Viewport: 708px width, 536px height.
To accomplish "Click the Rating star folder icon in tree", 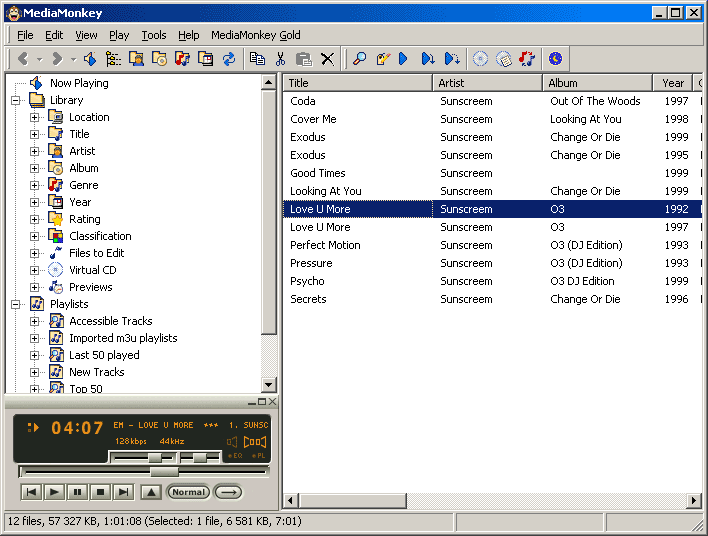I will click(x=56, y=219).
